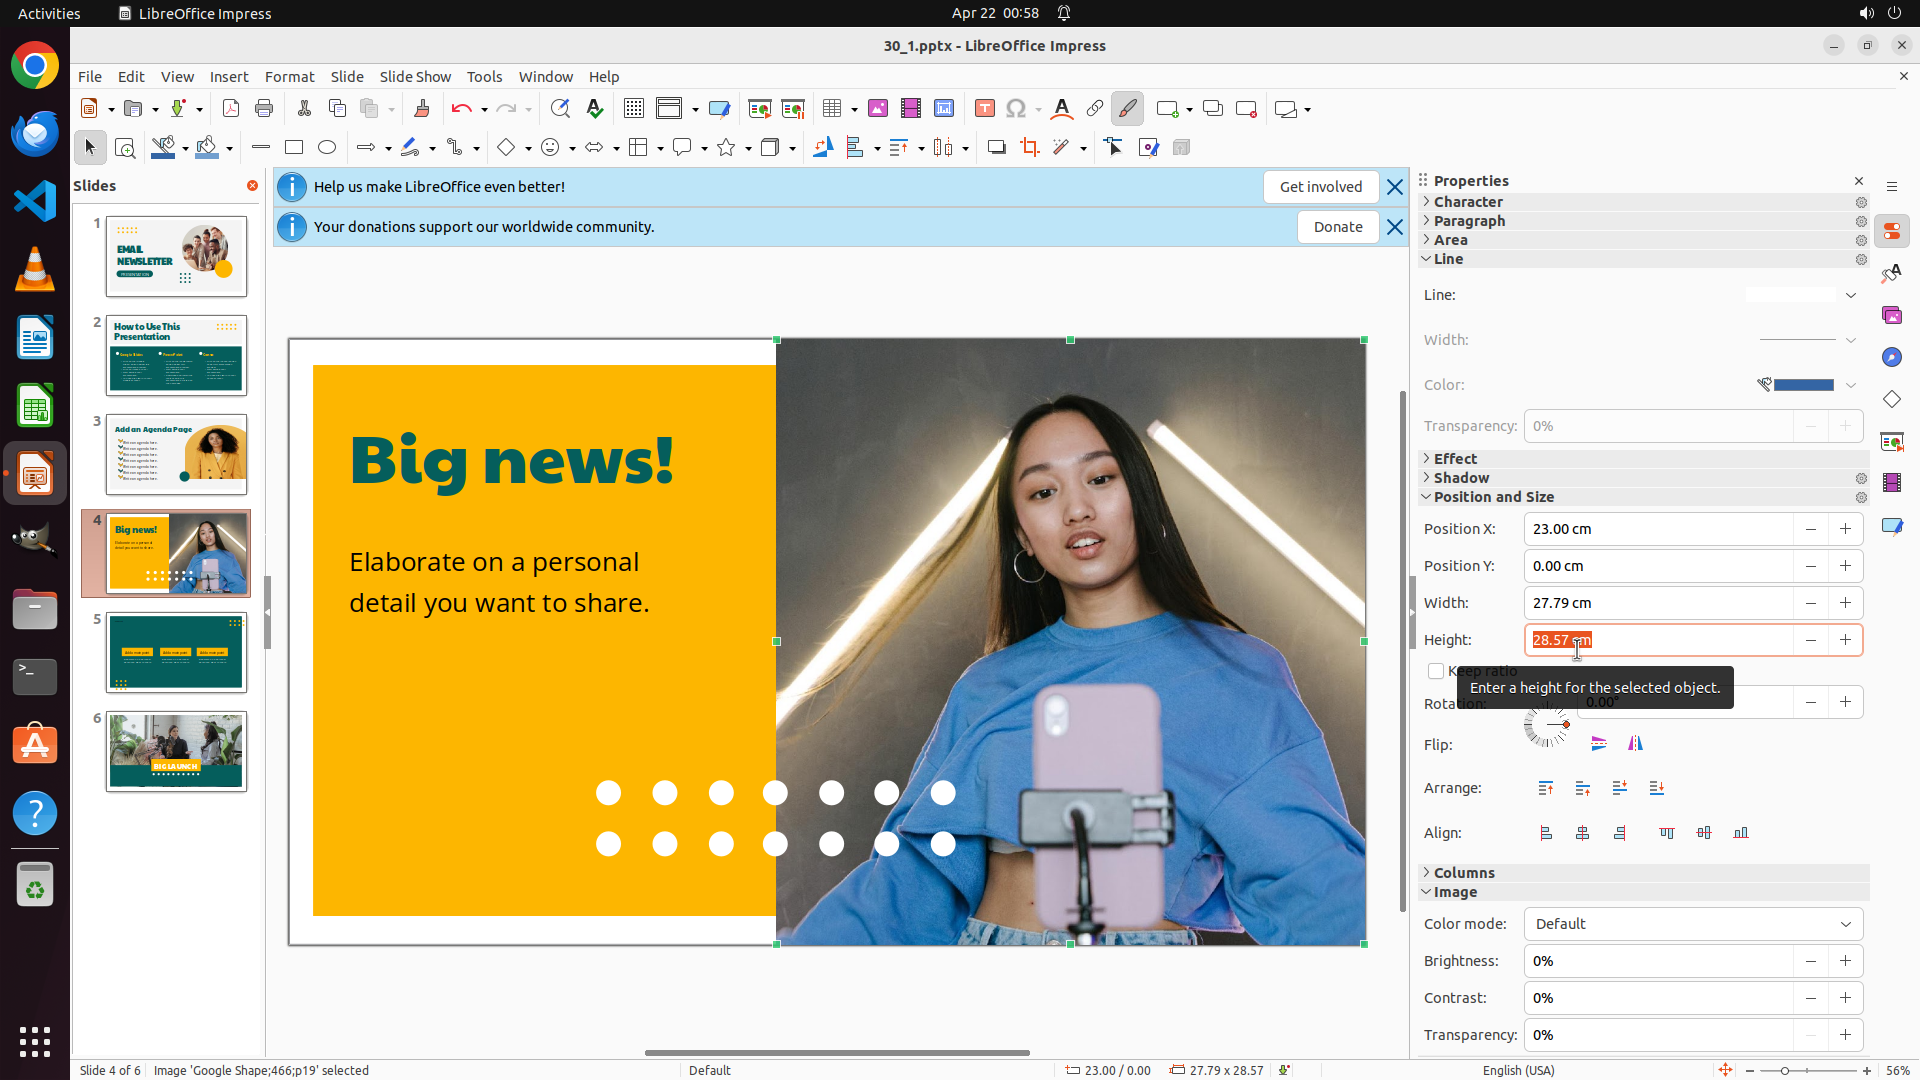Flip the image vertically
Viewport: 1920px width, 1080px height.
point(1599,744)
